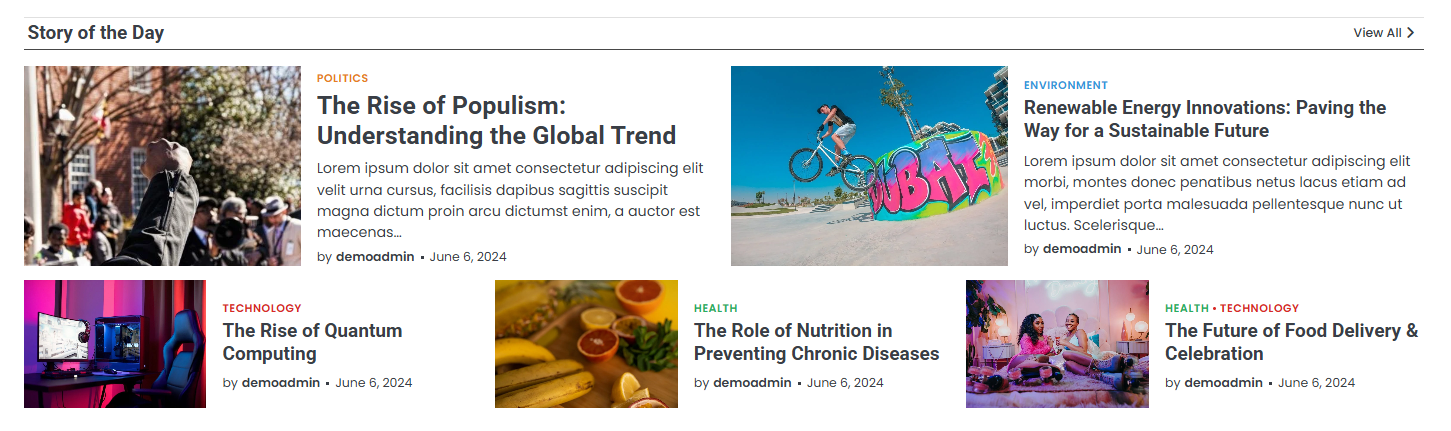The height and width of the screenshot is (431, 1451).
Task: Select the green Health tag above Nutrition article
Action: (x=716, y=308)
